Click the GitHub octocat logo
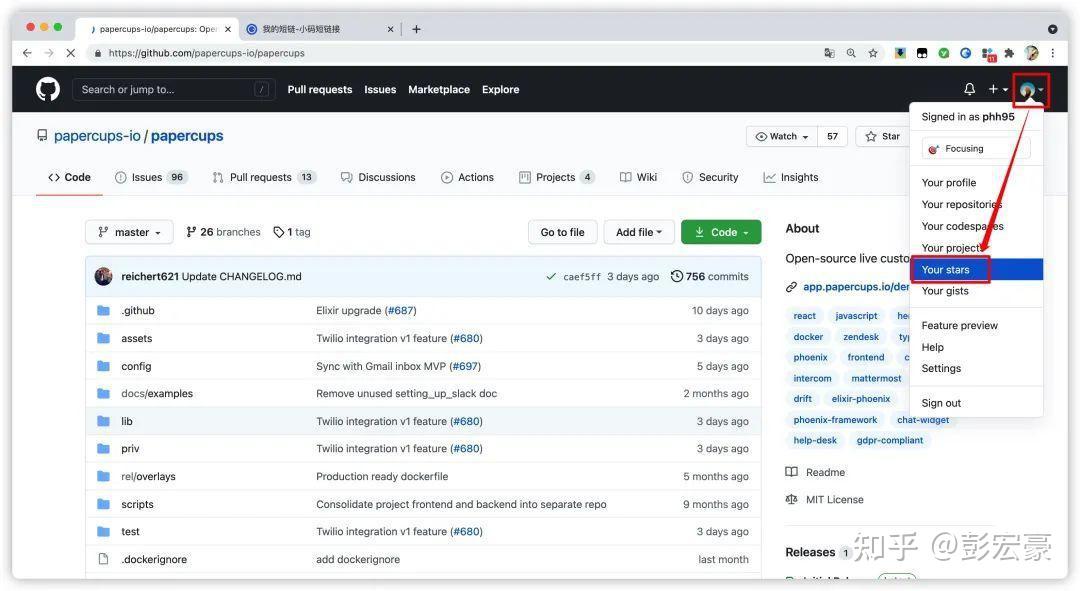This screenshot has width=1080, height=591. 47,89
